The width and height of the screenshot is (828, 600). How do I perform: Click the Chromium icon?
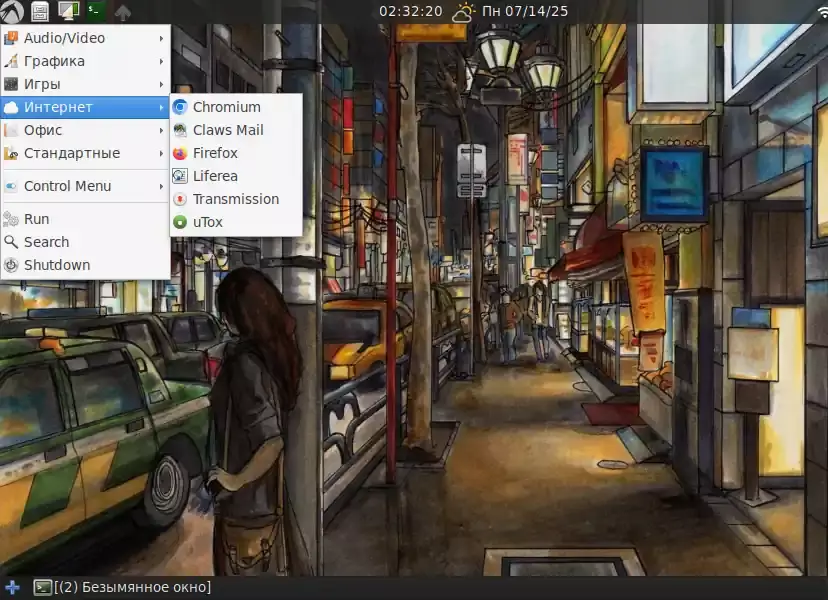point(180,107)
